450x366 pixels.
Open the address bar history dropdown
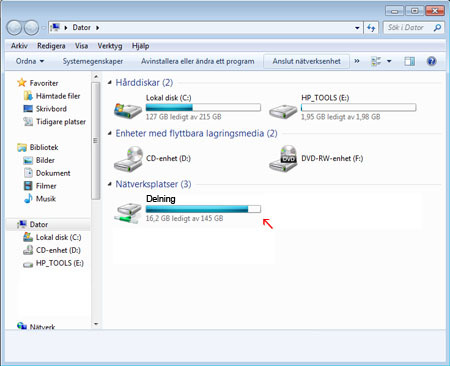357,28
